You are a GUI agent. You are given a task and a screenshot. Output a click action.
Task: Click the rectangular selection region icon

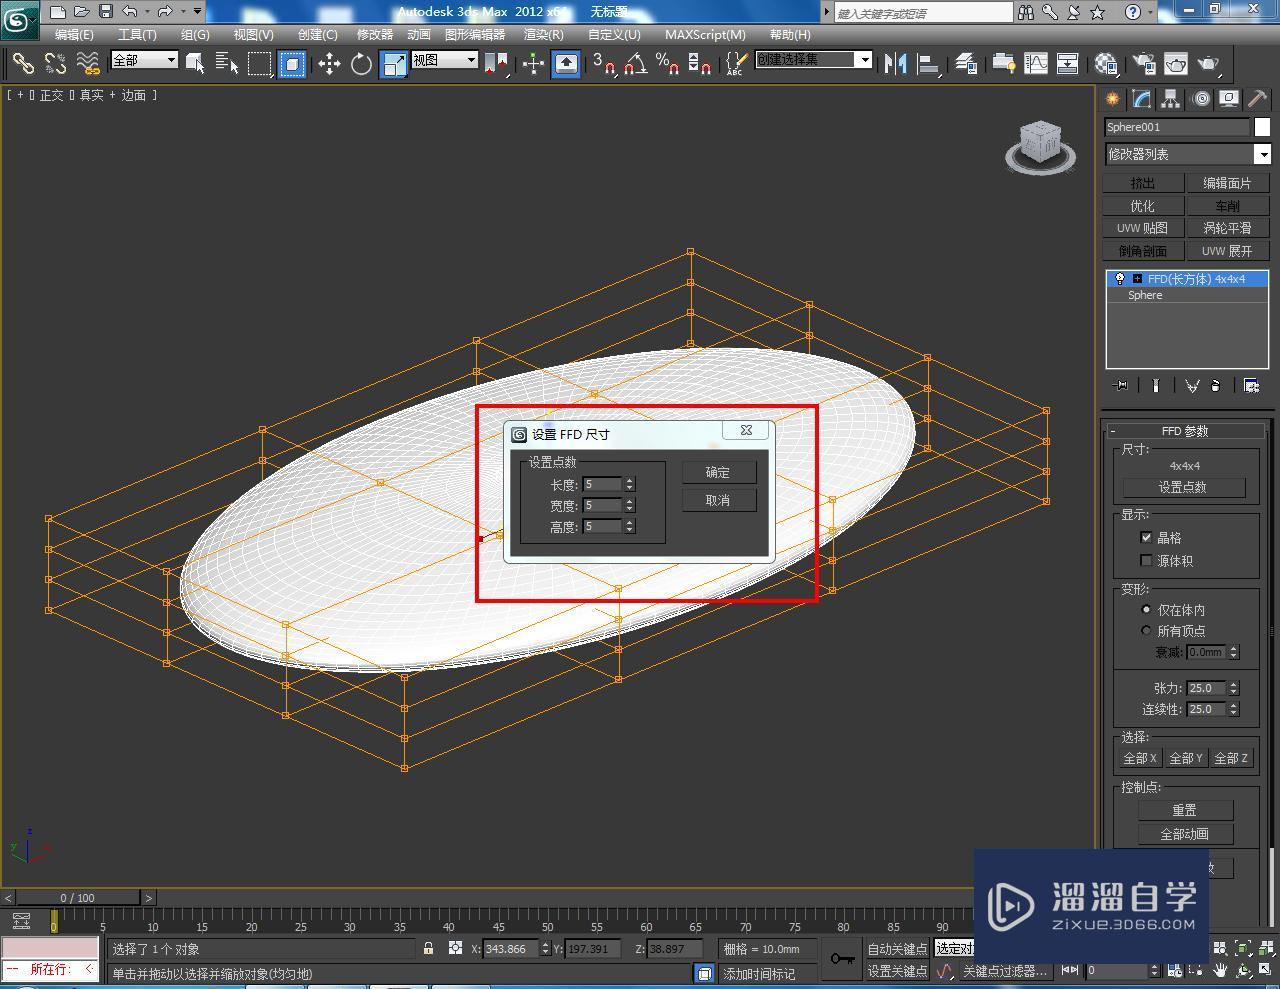pos(259,63)
